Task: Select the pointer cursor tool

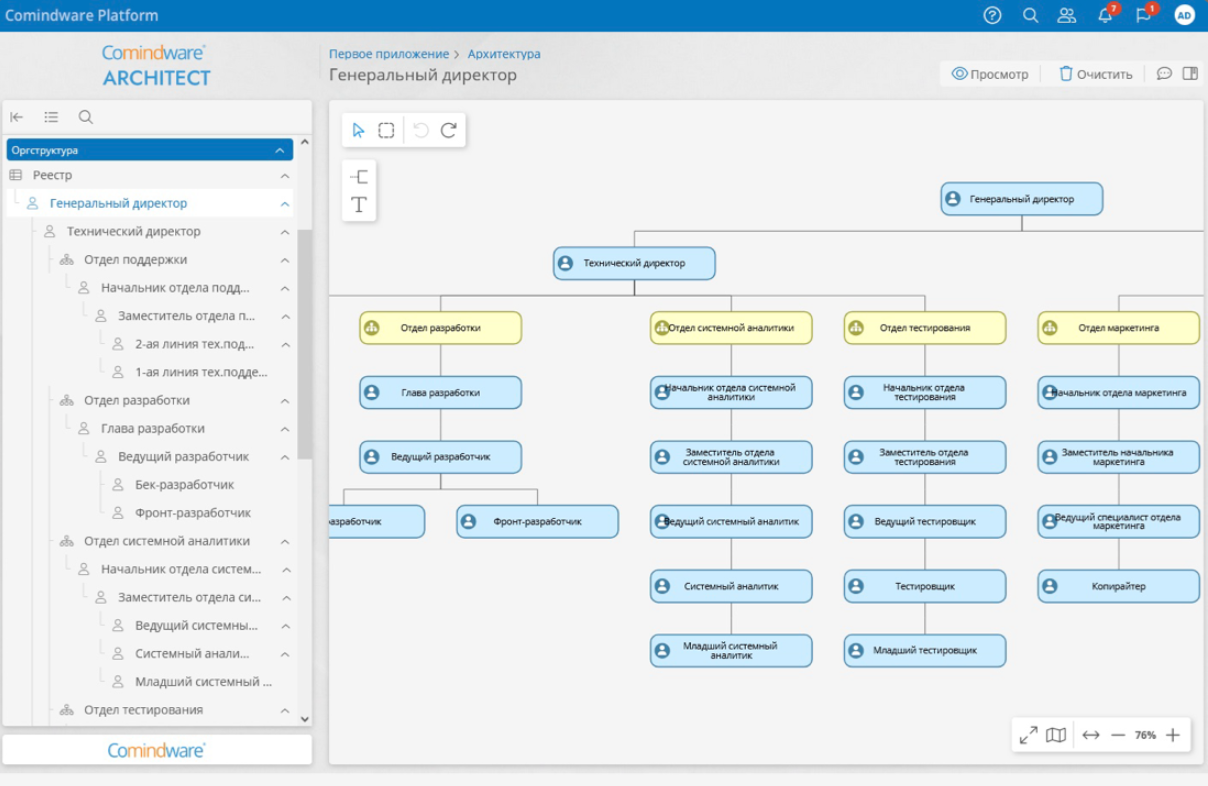Action: pyautogui.click(x=359, y=130)
